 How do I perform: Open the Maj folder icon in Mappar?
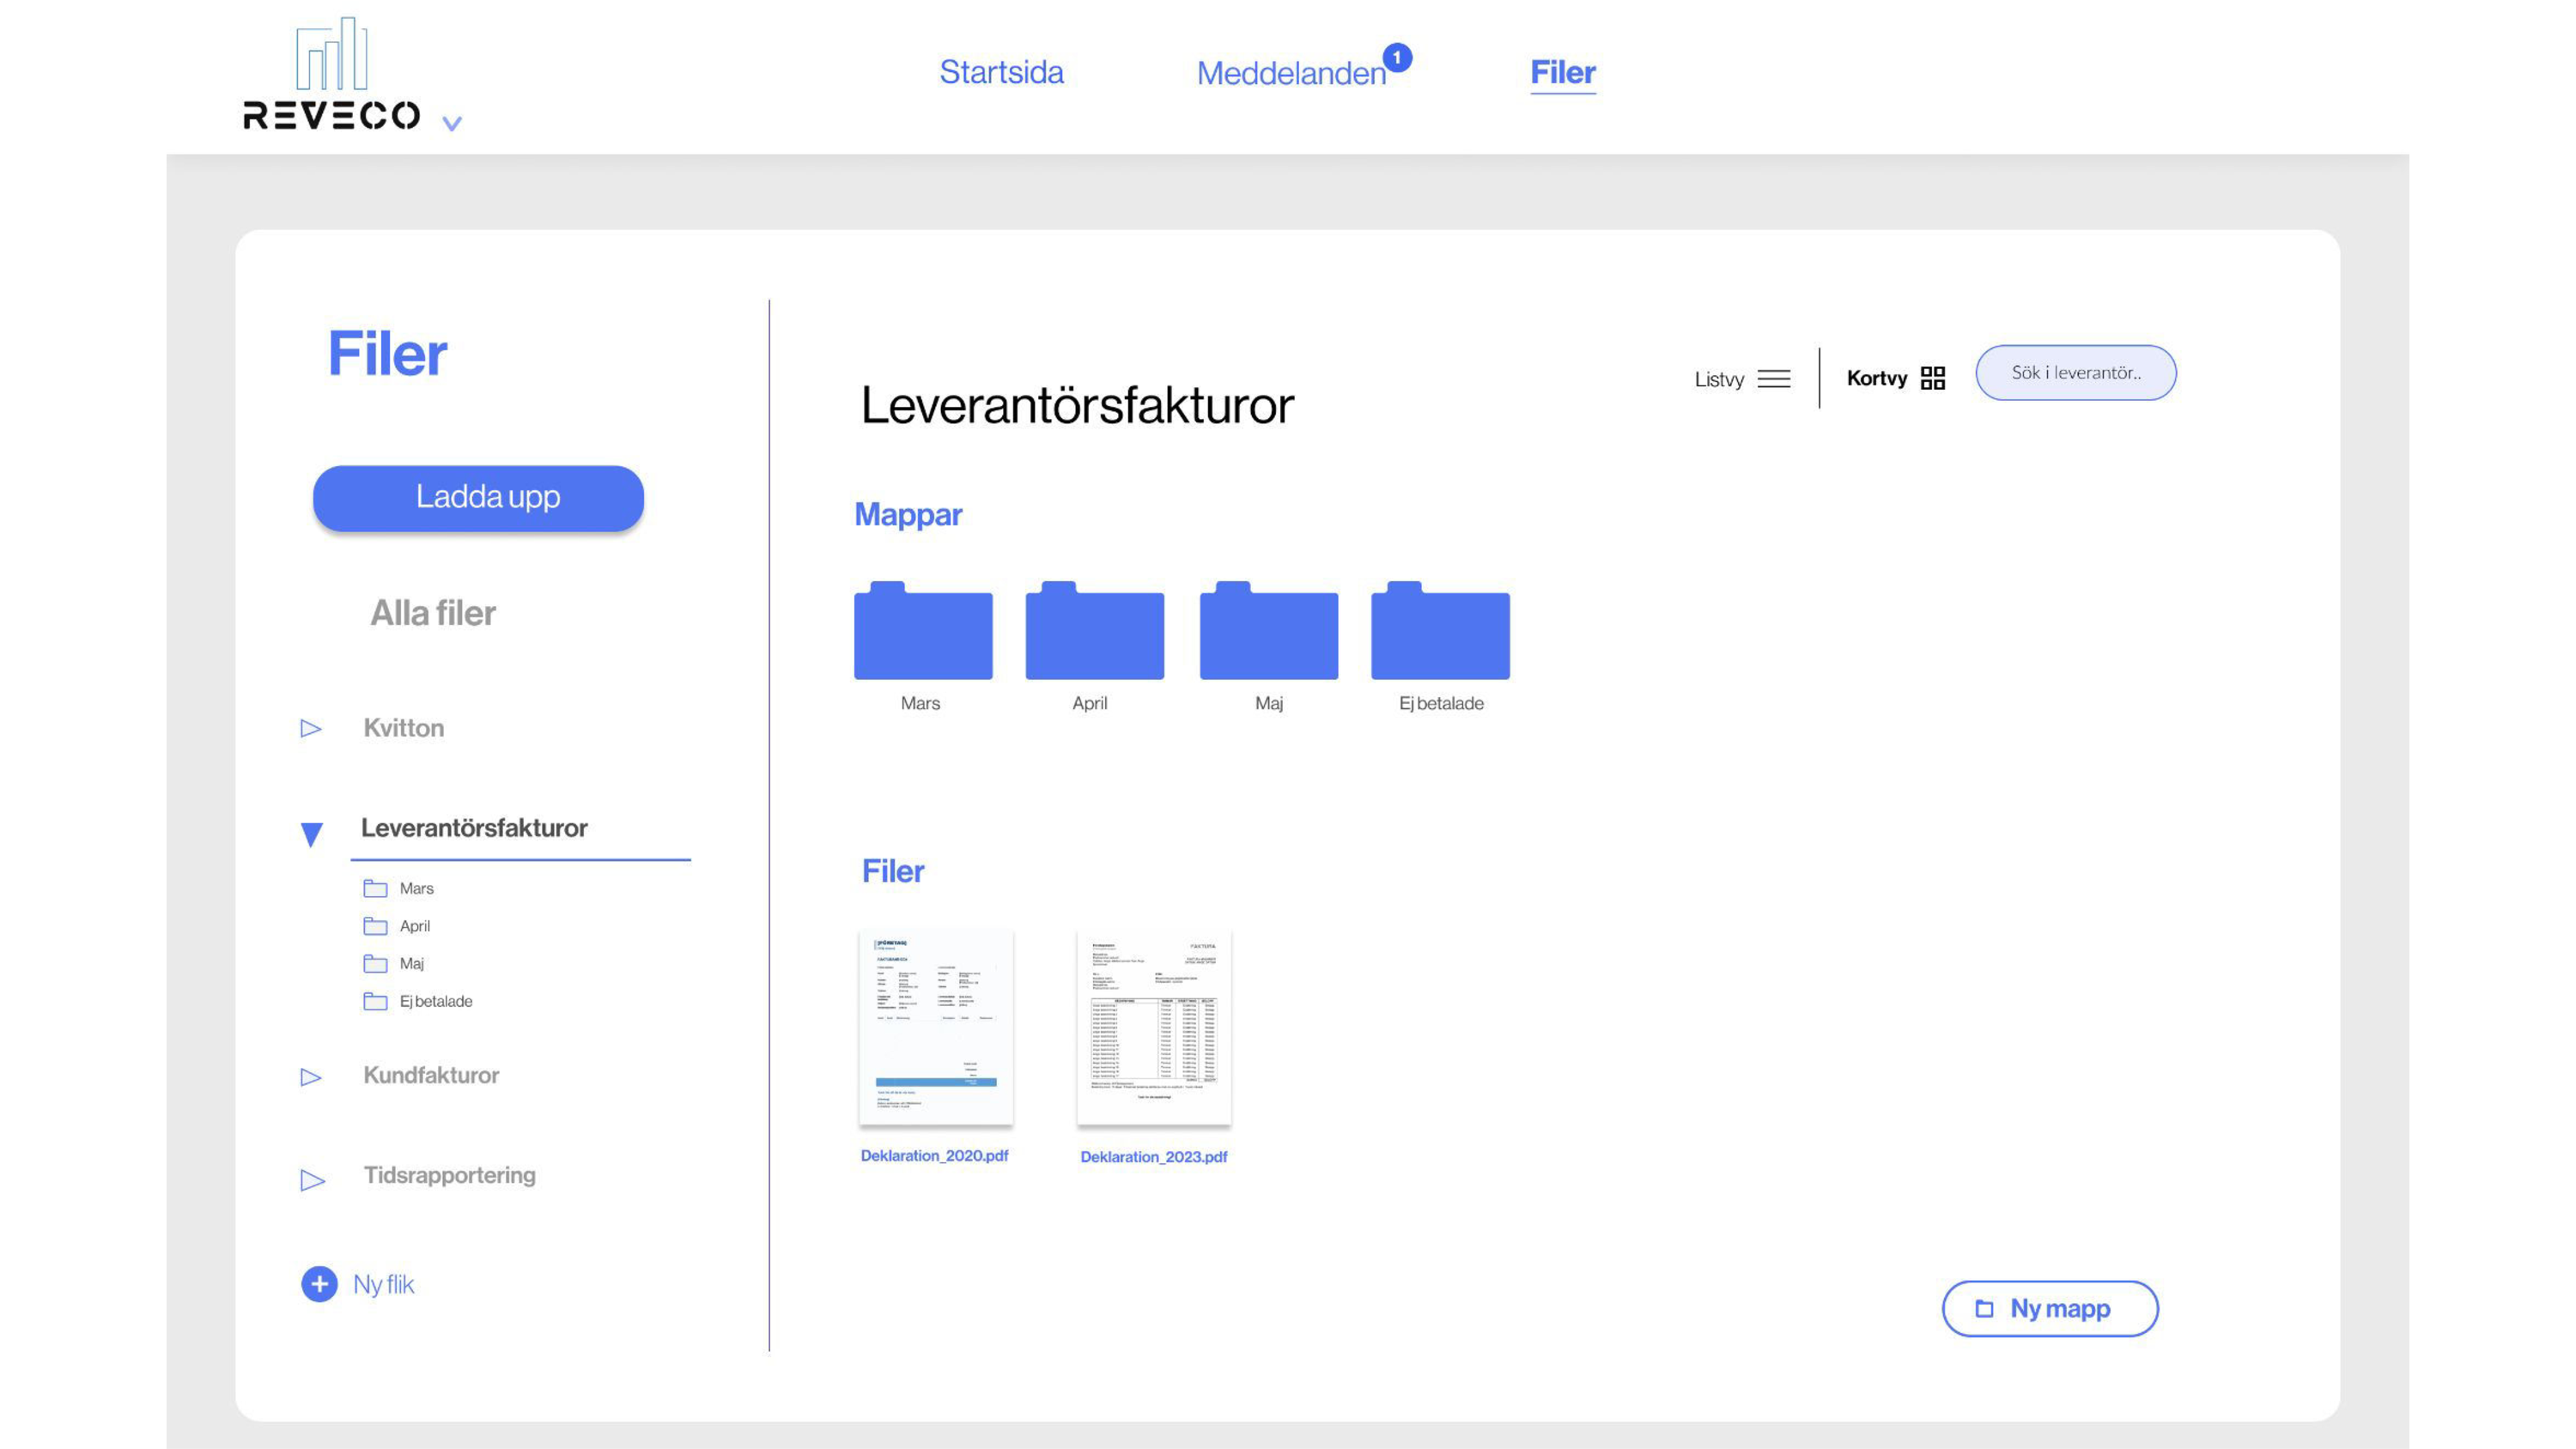1268,632
